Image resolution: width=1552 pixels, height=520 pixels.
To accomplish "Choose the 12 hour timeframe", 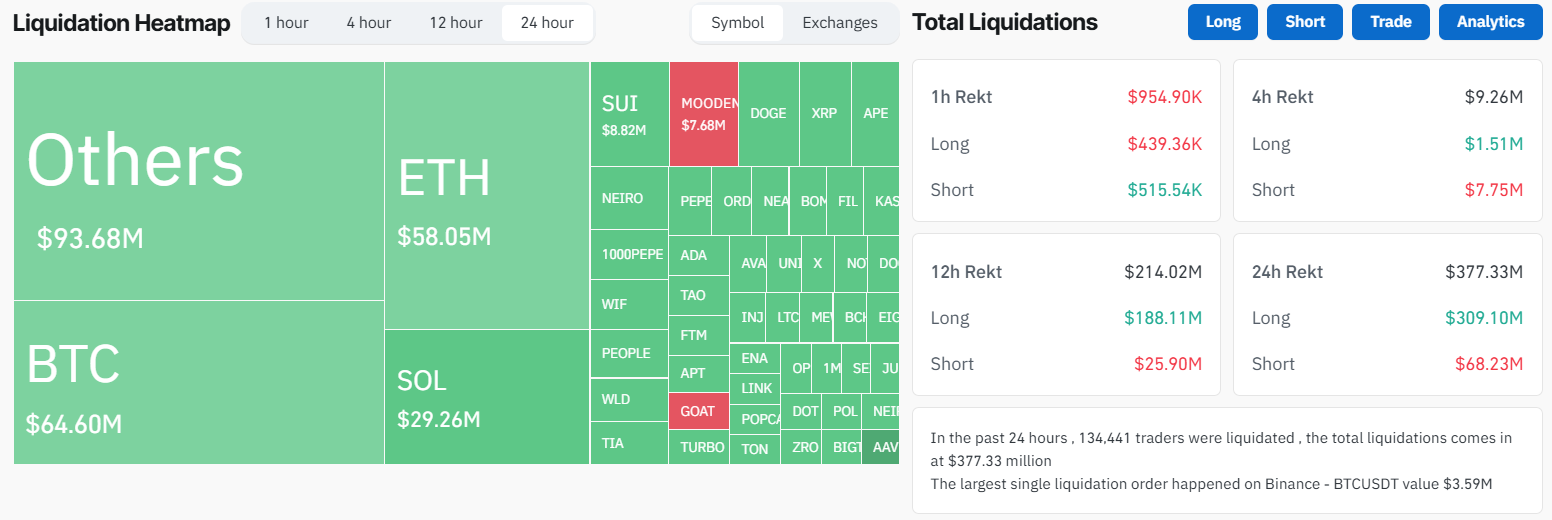I will (x=456, y=23).
